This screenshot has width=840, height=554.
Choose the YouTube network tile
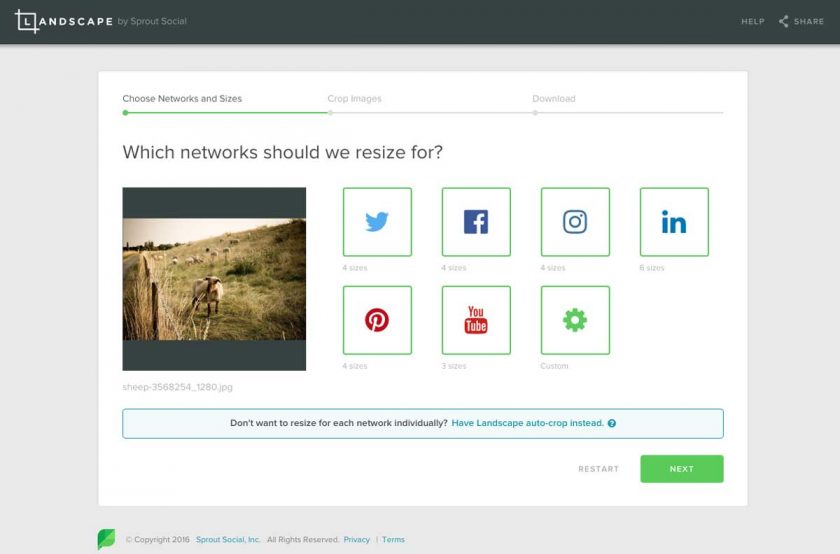(x=476, y=320)
